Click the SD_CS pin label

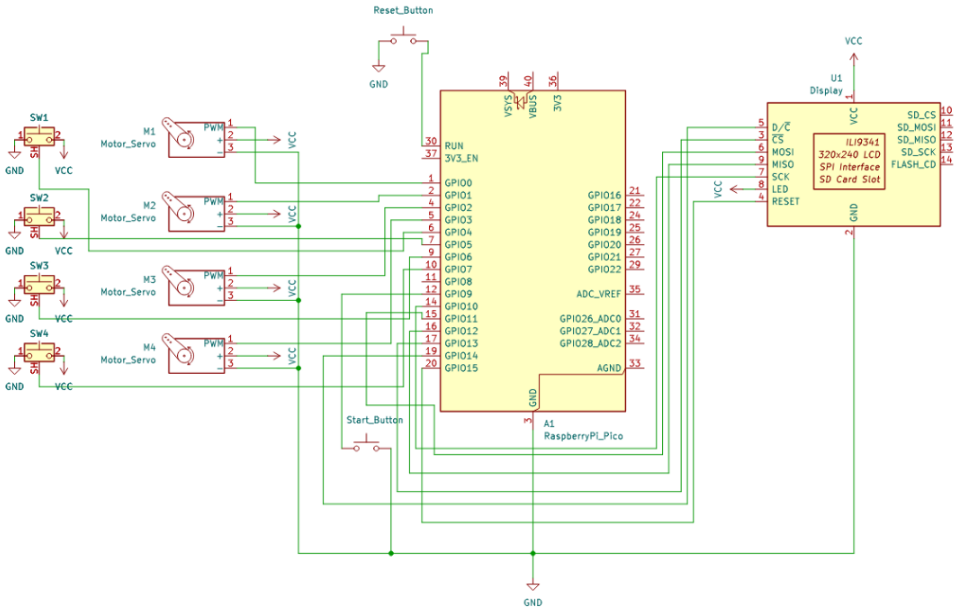tap(921, 115)
